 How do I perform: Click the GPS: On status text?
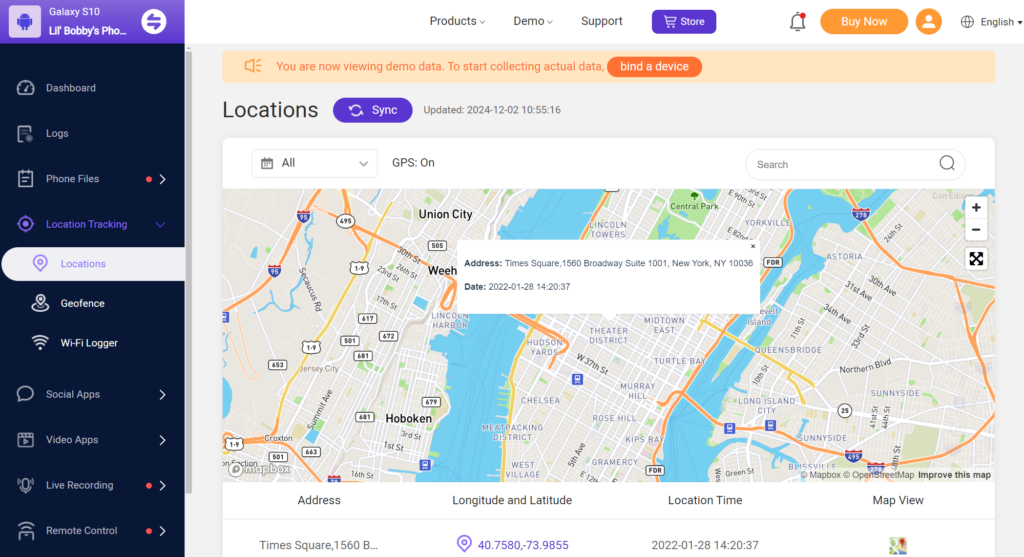tap(413, 163)
